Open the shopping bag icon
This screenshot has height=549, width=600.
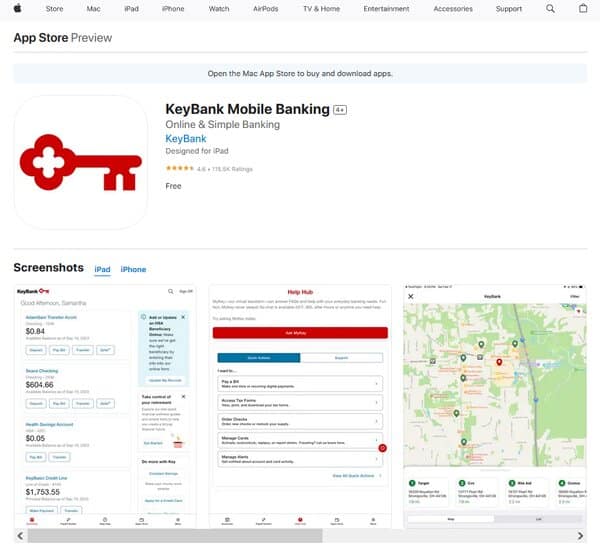(583, 8)
